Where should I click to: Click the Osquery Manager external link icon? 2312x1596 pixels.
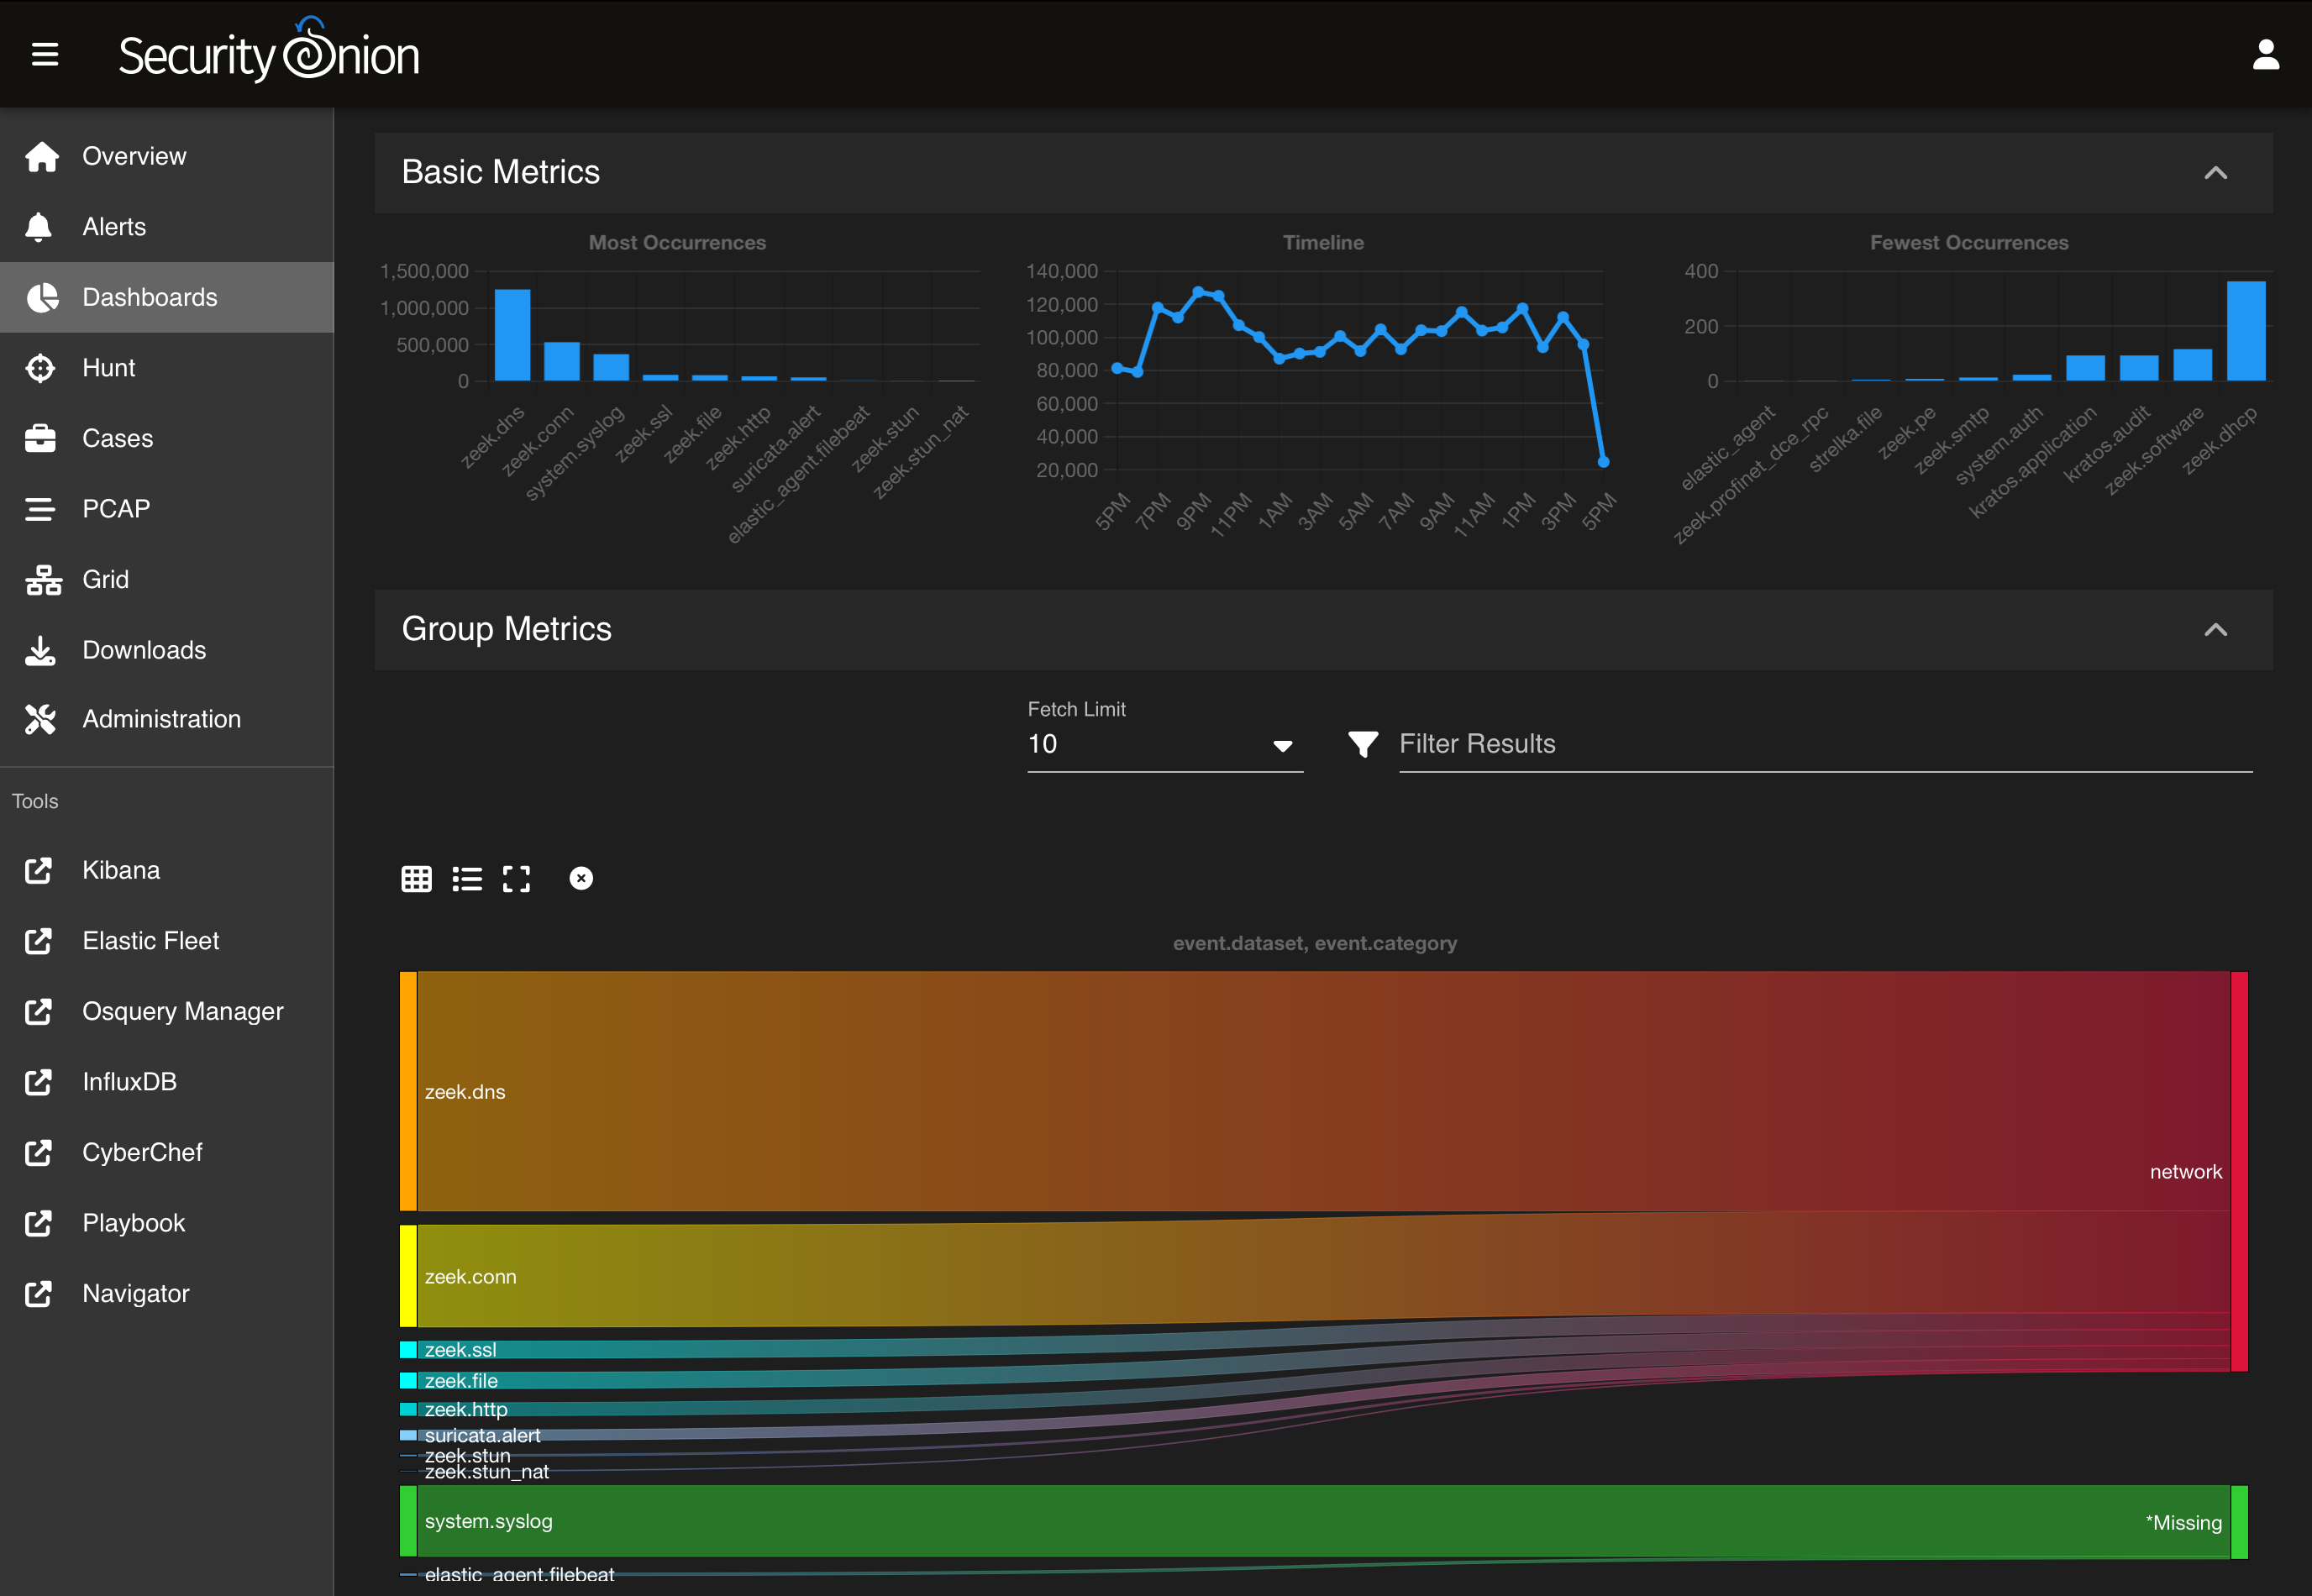point(38,1011)
